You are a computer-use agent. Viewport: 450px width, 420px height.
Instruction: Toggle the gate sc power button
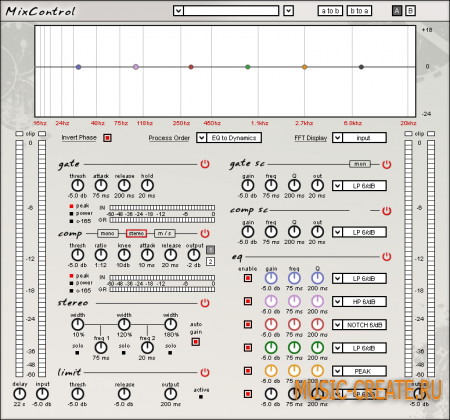[x=386, y=164]
